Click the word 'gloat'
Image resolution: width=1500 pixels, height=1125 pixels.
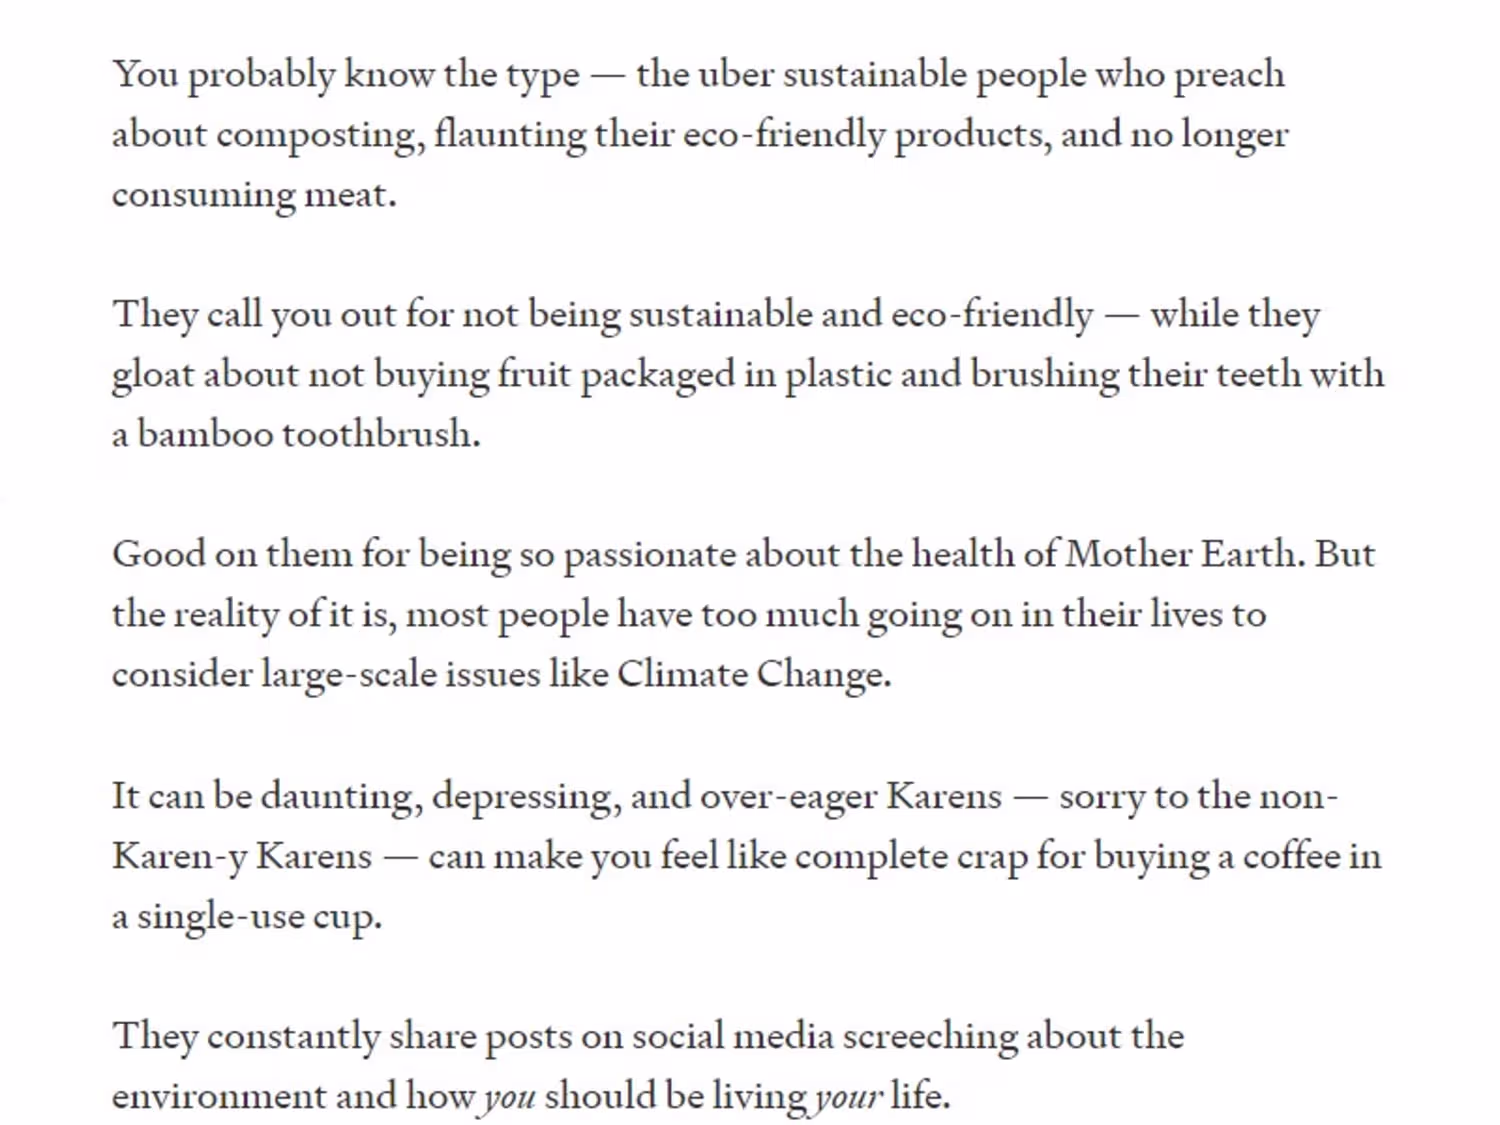point(152,375)
